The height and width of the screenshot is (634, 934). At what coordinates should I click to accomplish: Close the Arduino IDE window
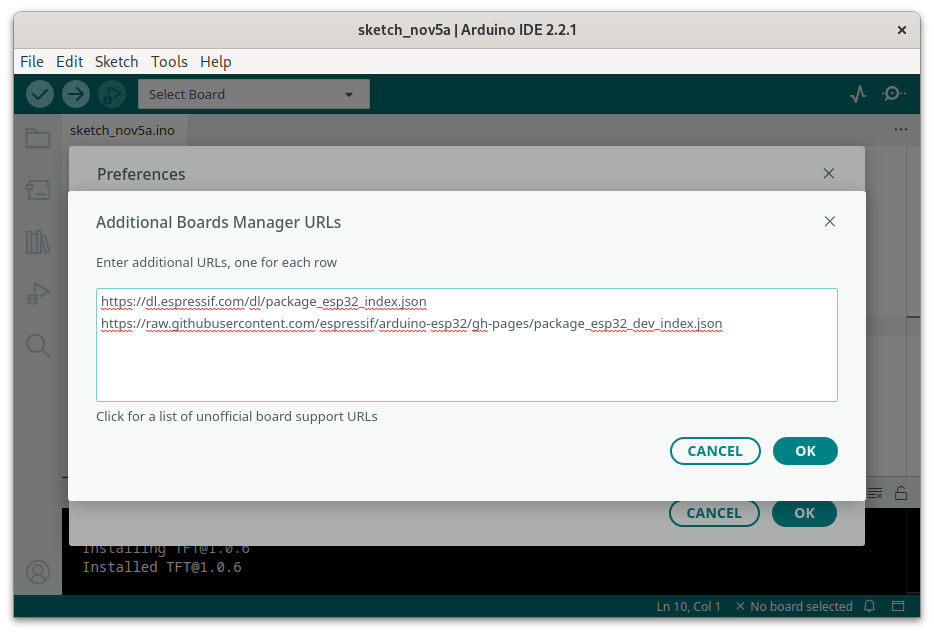coord(902,30)
